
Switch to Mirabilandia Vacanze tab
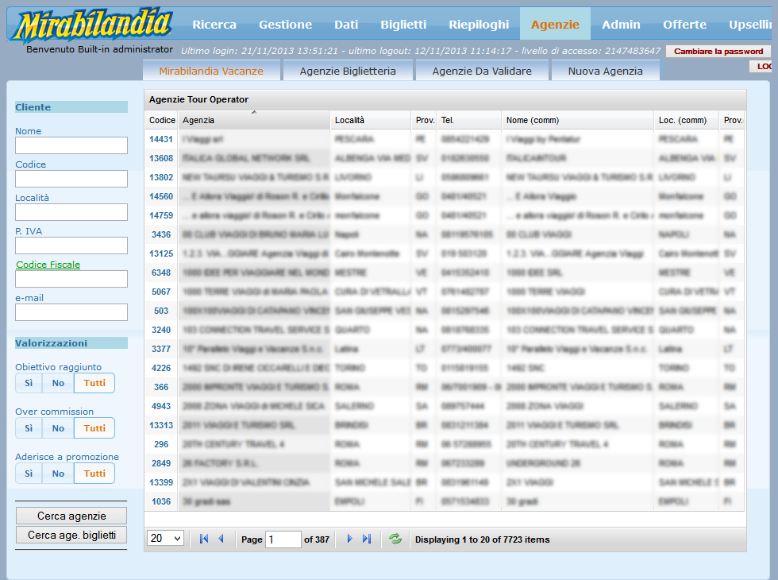click(211, 71)
